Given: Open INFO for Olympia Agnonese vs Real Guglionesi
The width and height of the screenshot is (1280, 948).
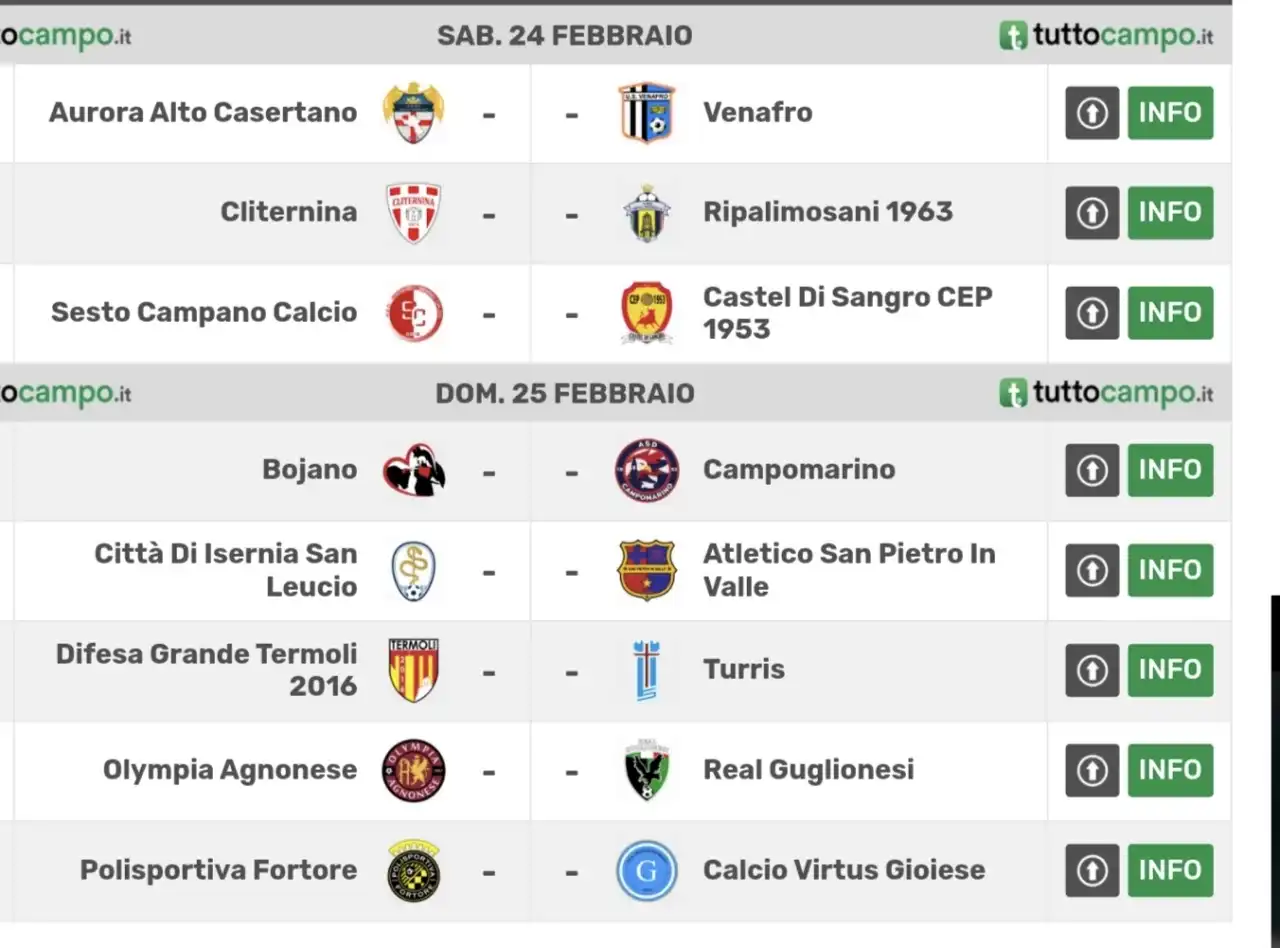Looking at the screenshot, I should pos(1170,770).
